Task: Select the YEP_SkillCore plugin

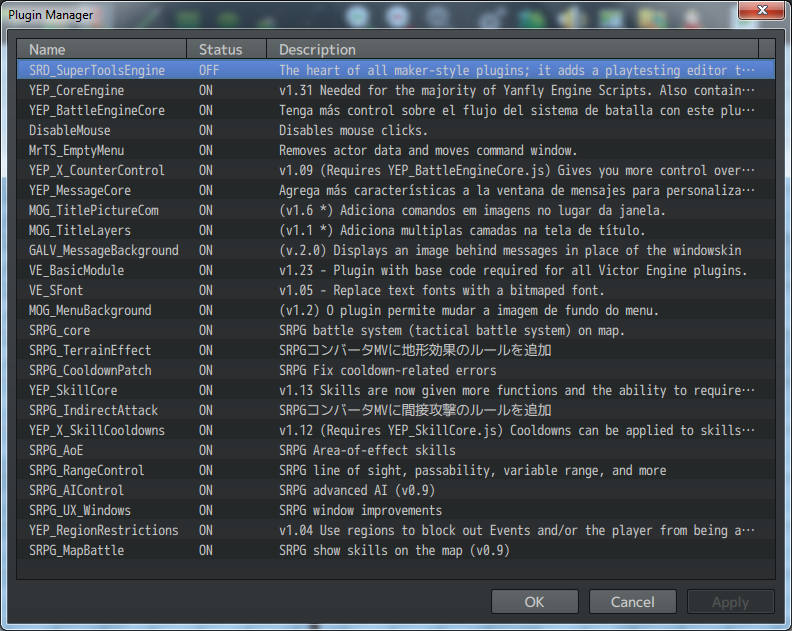Action: [396, 391]
